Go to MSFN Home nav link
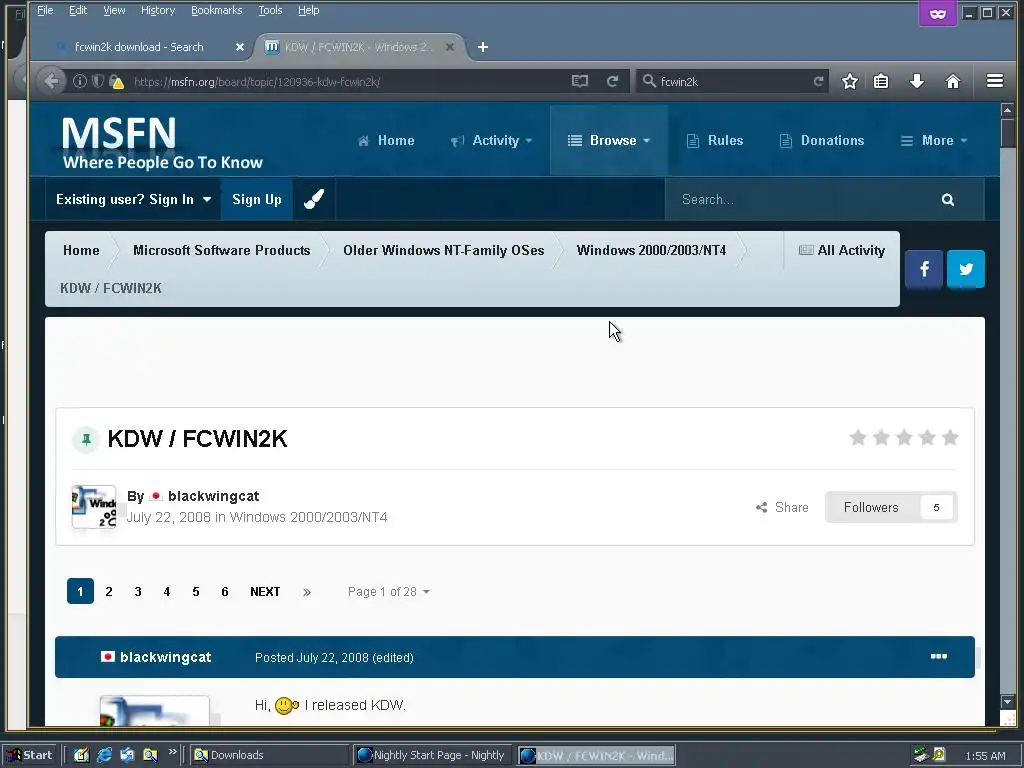This screenshot has height=768, width=1024. click(x=386, y=140)
